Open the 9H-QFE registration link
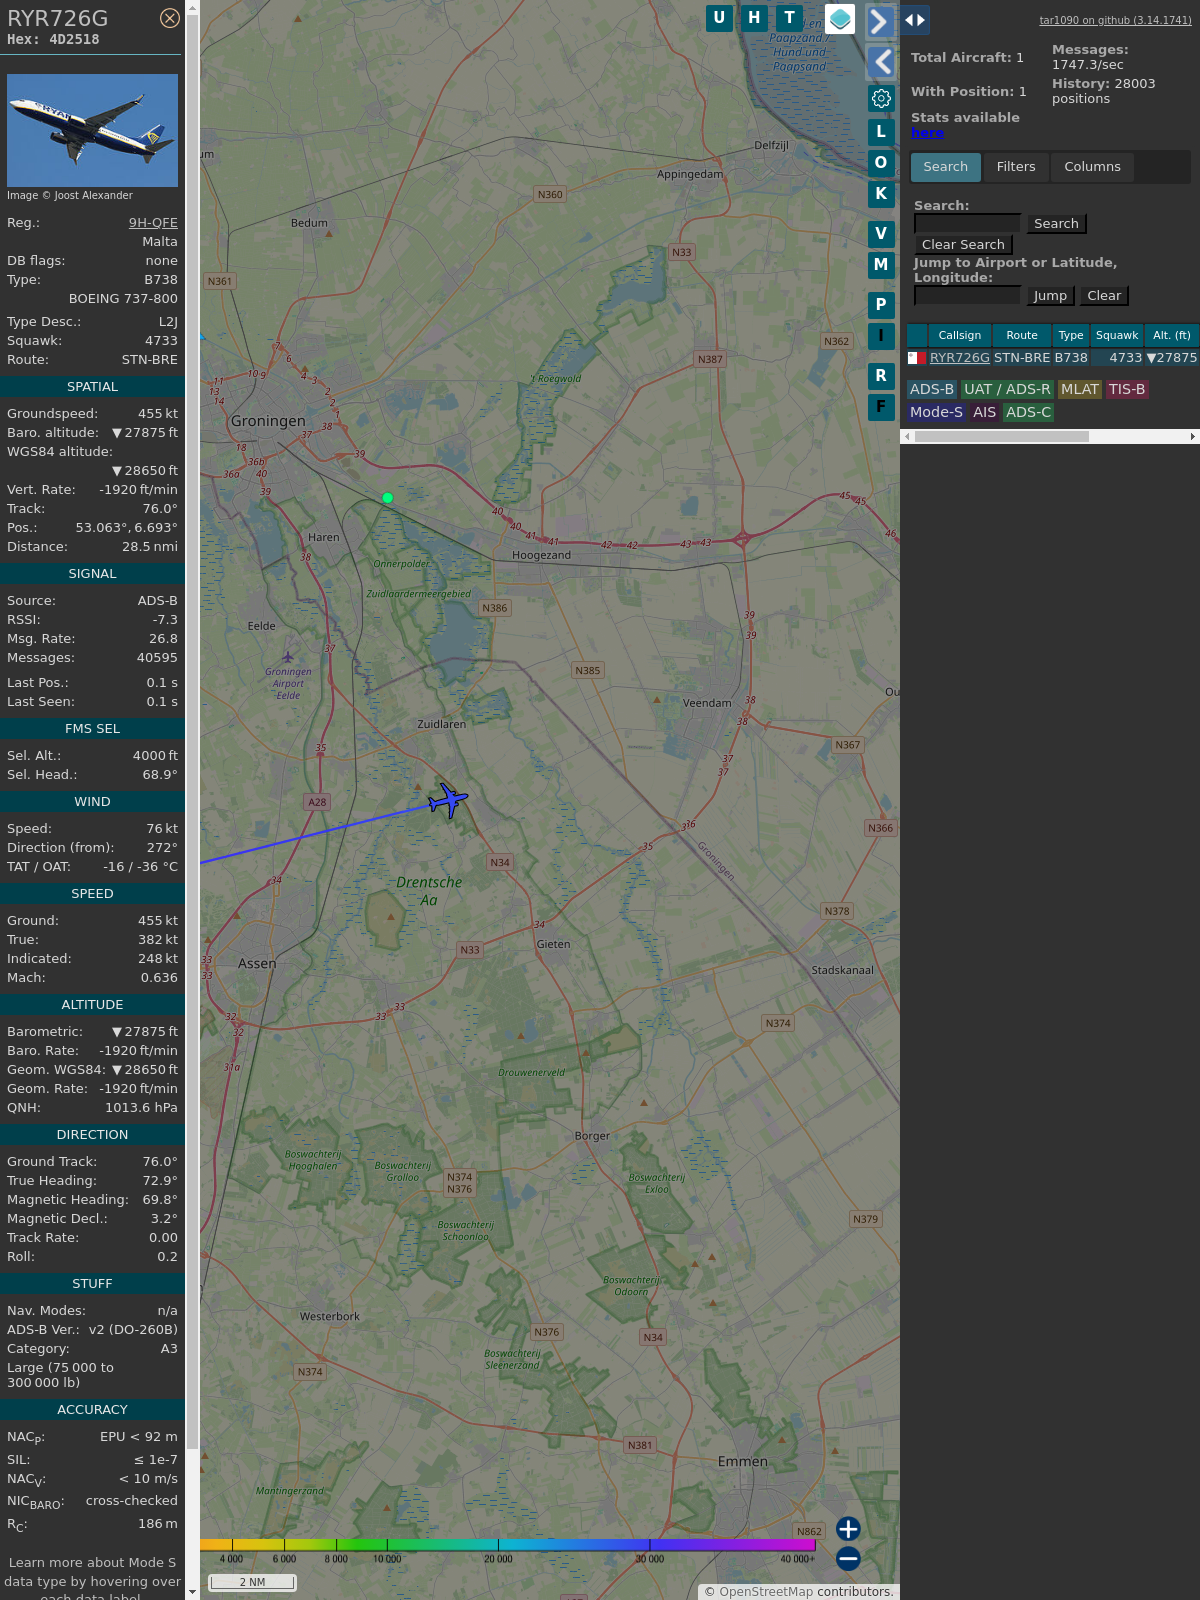 [153, 223]
